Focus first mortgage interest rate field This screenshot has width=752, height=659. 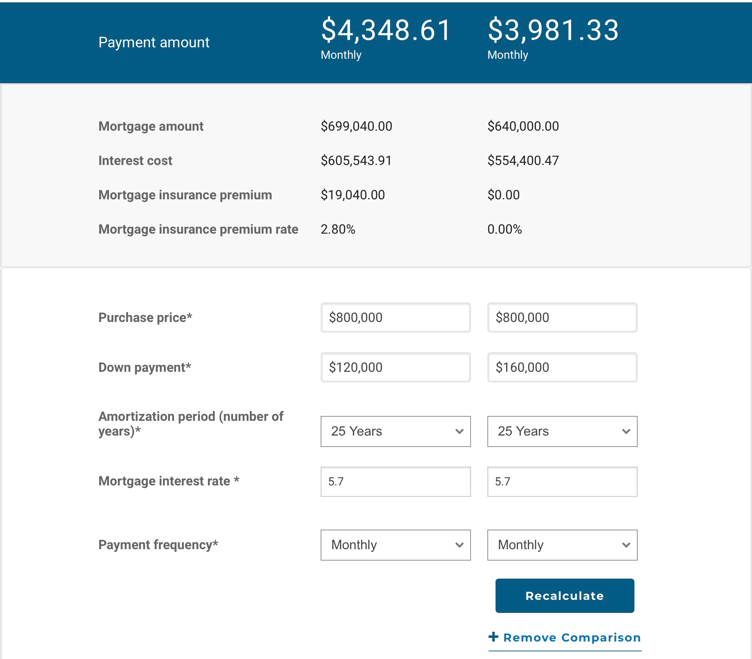(395, 482)
